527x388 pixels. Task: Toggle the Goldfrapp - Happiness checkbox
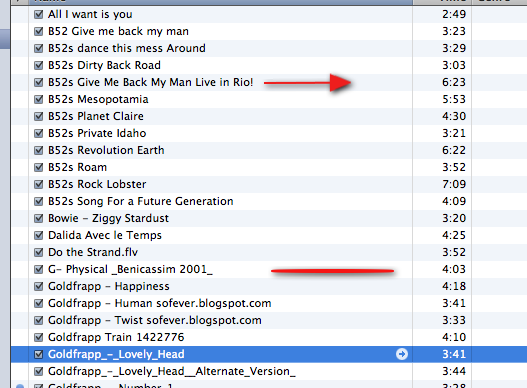point(39,286)
